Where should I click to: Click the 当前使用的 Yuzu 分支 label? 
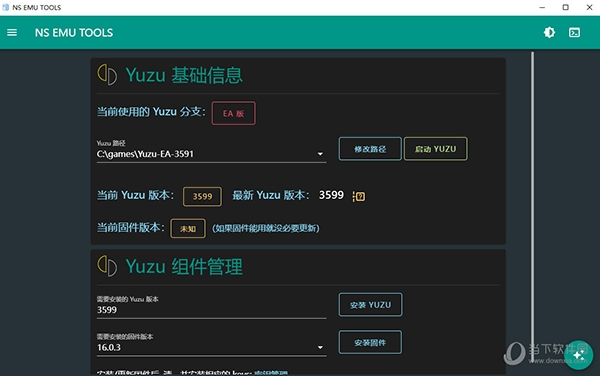point(151,112)
